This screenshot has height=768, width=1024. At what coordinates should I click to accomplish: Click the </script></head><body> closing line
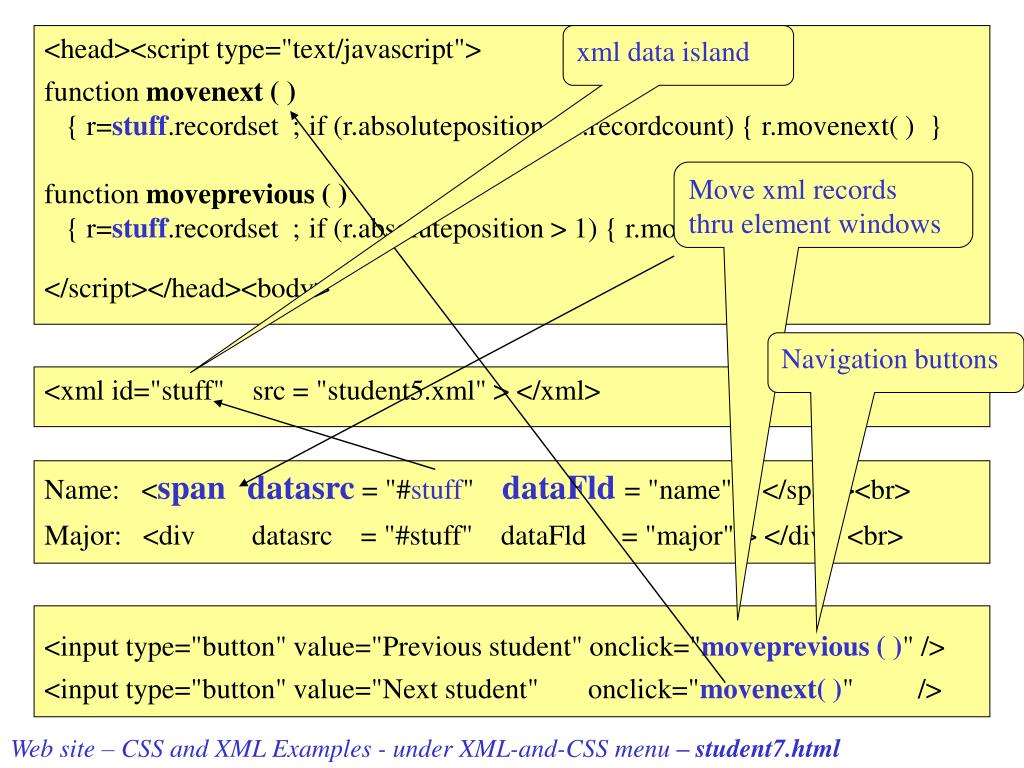tap(186, 289)
